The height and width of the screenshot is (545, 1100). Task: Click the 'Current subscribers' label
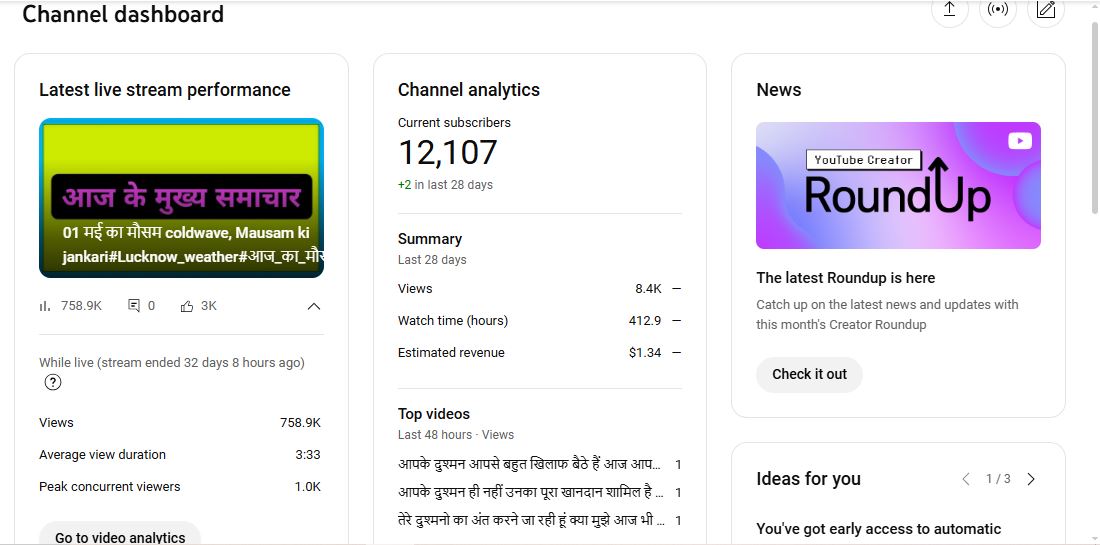tap(454, 123)
